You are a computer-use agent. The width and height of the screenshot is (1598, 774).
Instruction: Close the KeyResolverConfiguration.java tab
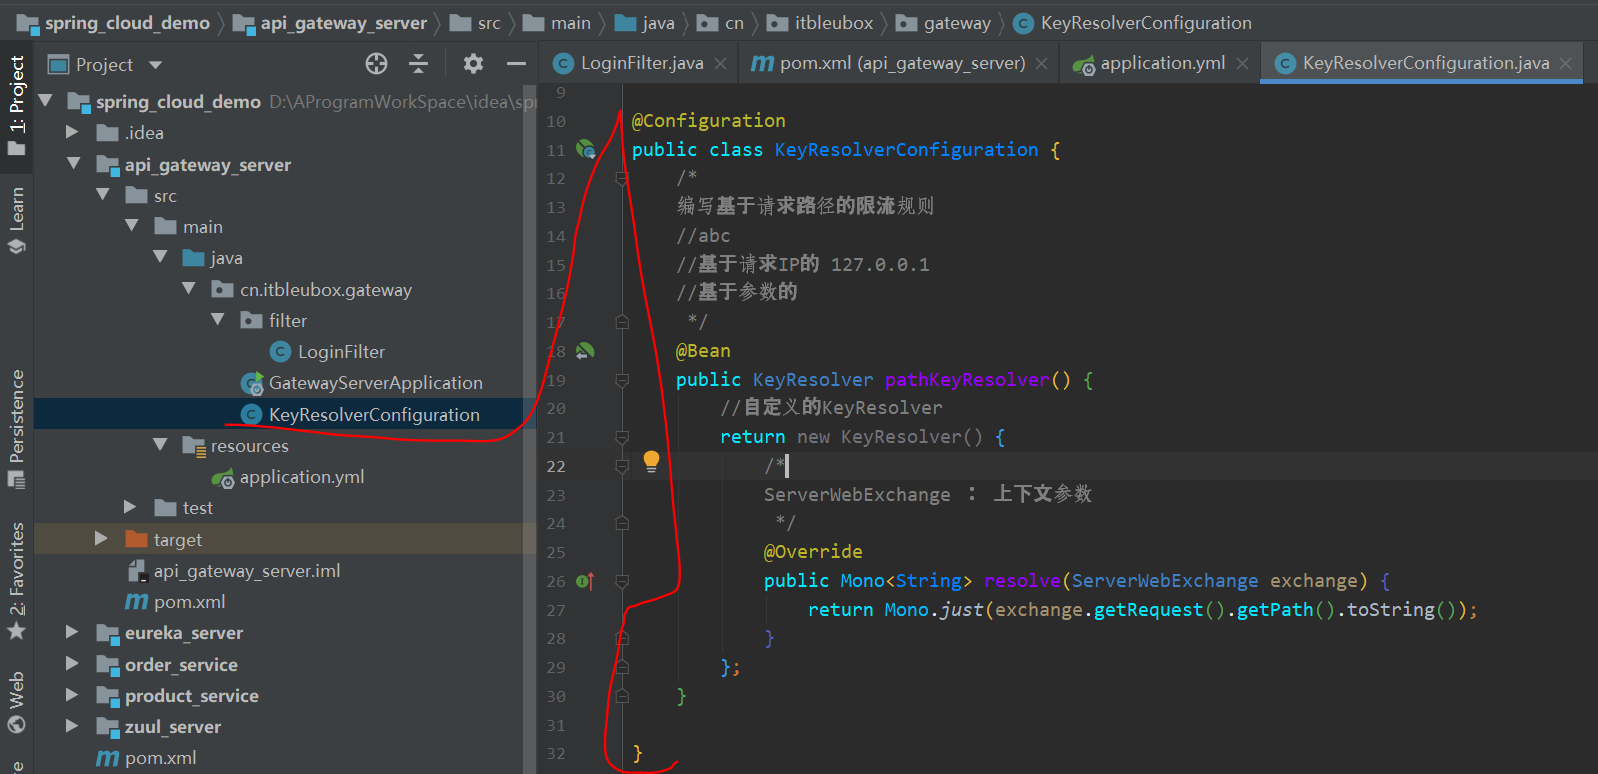pos(1565,64)
